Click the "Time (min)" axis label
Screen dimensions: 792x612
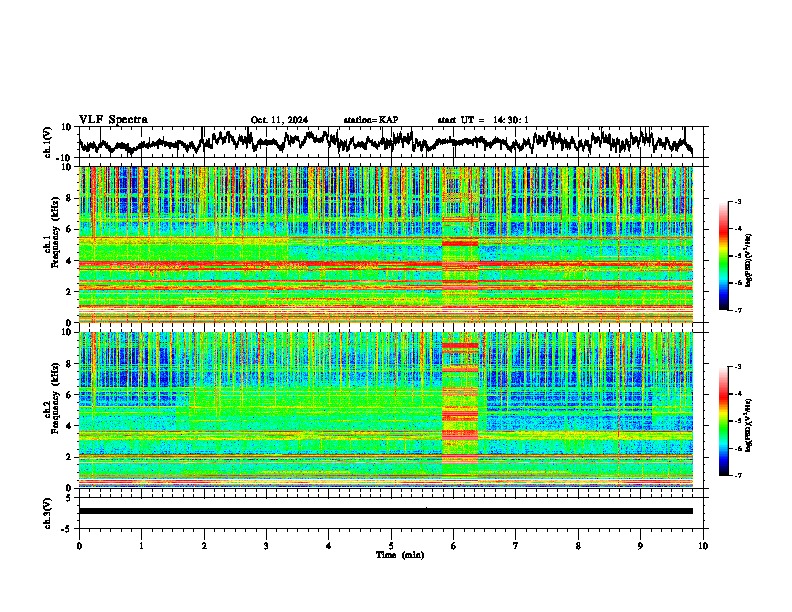(400, 555)
